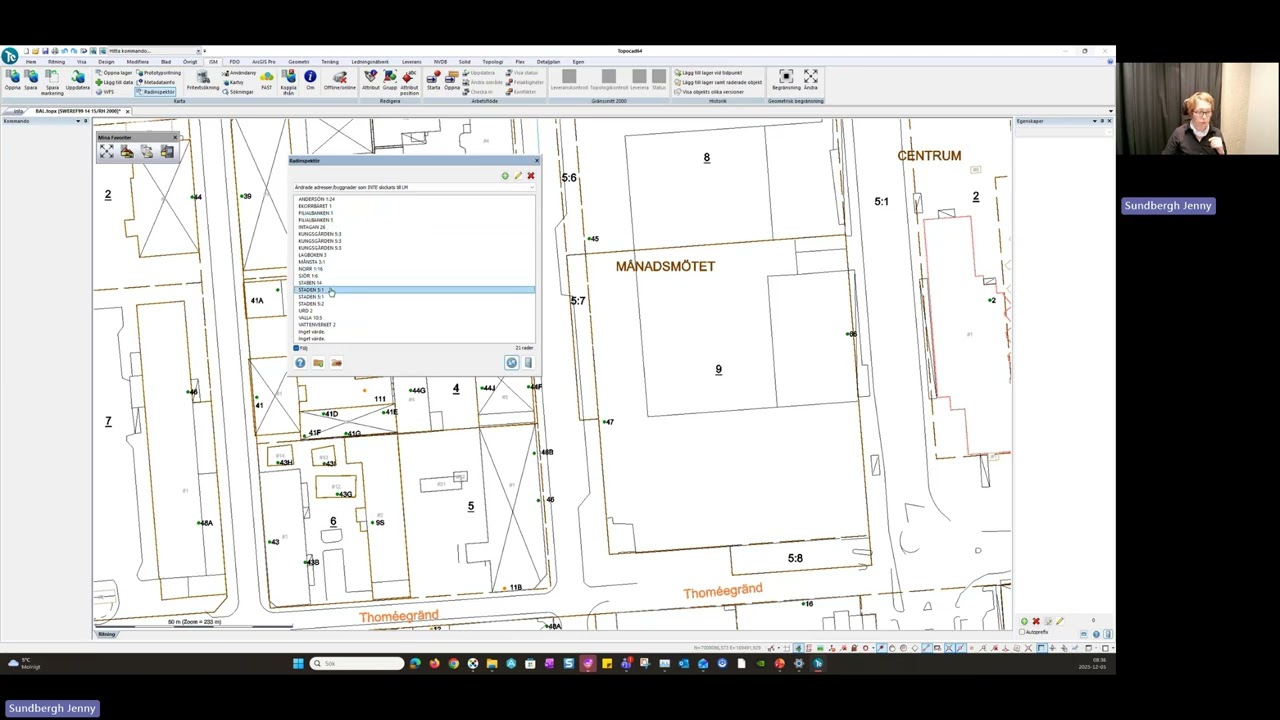Select row INTAGAN 26
1280x720 pixels.
pos(414,227)
